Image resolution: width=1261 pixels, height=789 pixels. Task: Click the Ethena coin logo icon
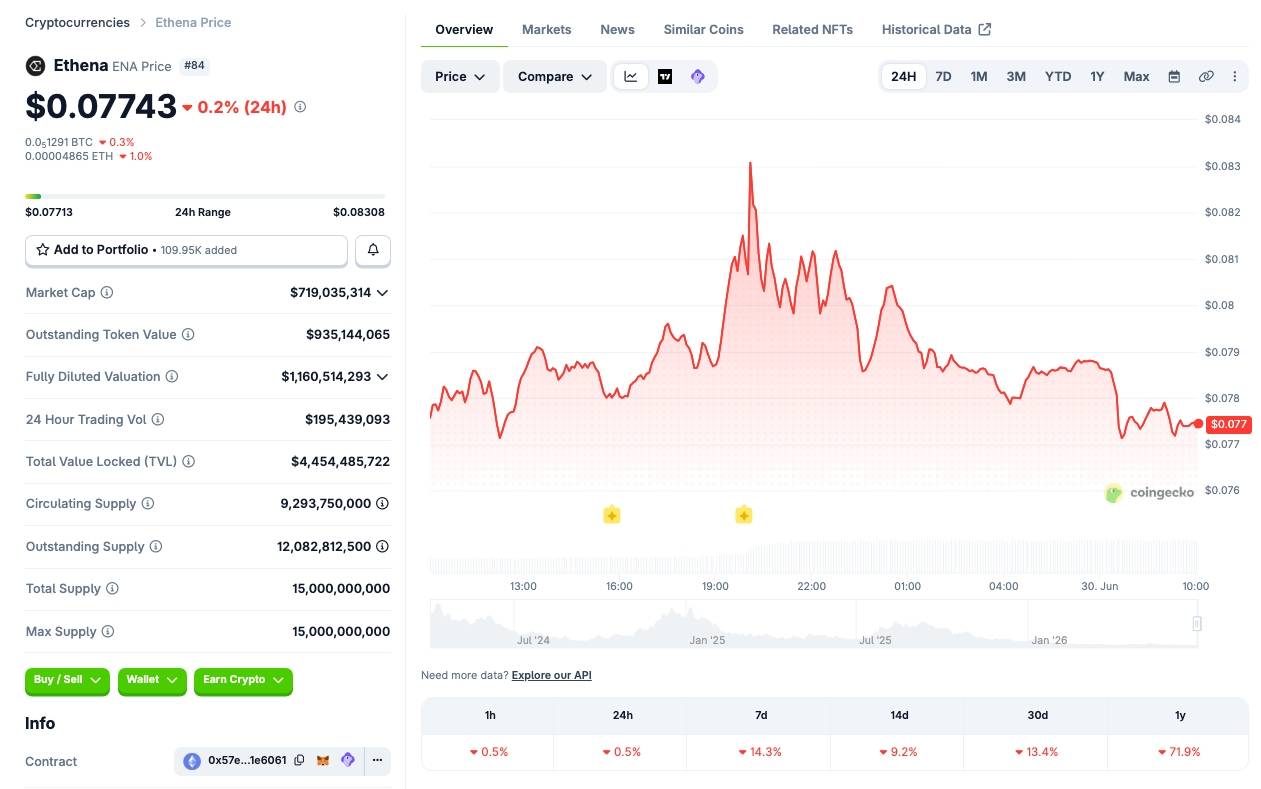click(x=35, y=66)
